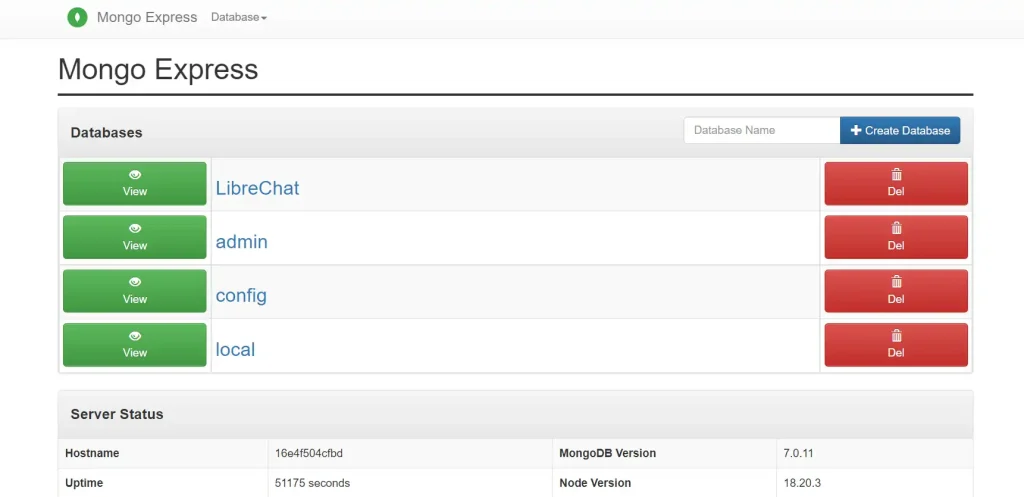The height and width of the screenshot is (497, 1024).
Task: Click trash icon to delete admin database
Action: [896, 229]
